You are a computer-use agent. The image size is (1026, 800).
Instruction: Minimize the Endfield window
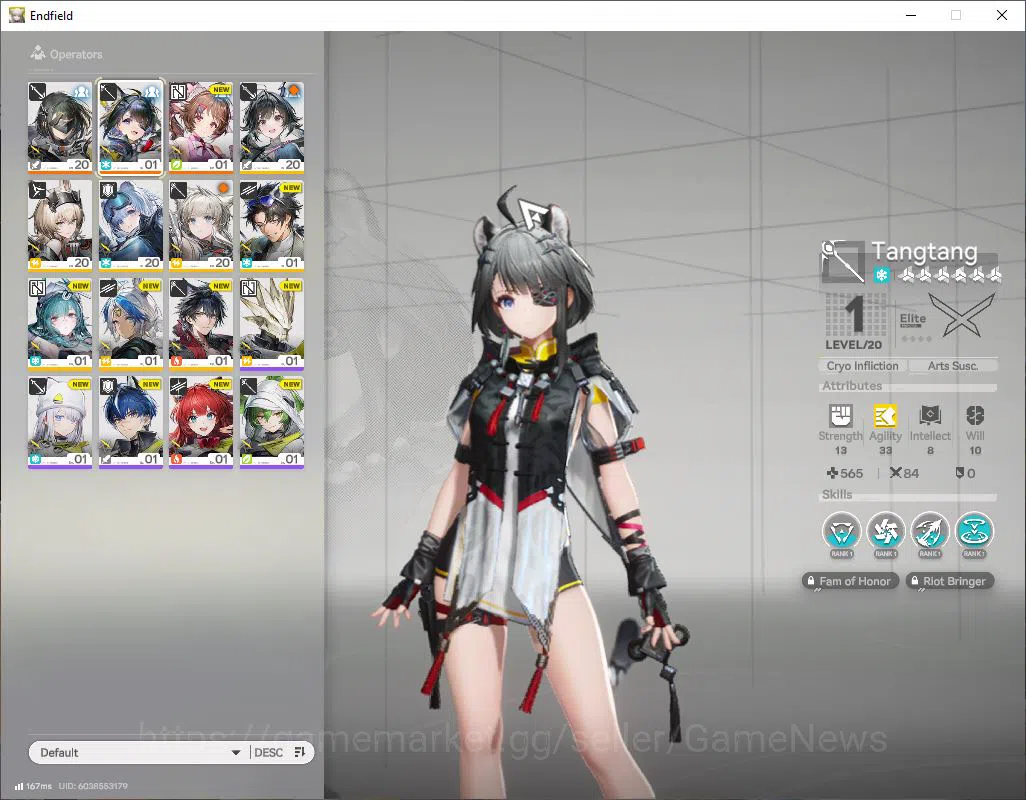910,15
